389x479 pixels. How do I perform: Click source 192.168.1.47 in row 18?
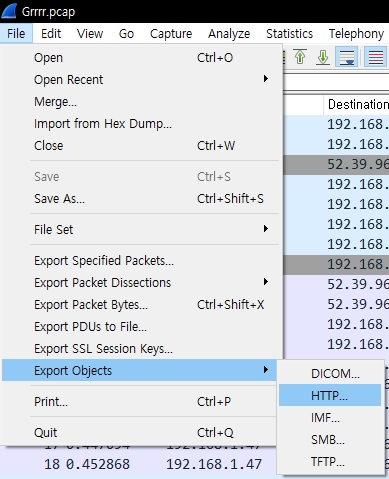tap(214, 464)
